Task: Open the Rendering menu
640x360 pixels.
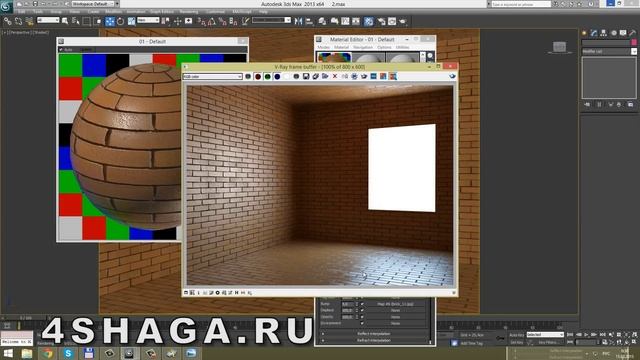Action: [x=189, y=12]
